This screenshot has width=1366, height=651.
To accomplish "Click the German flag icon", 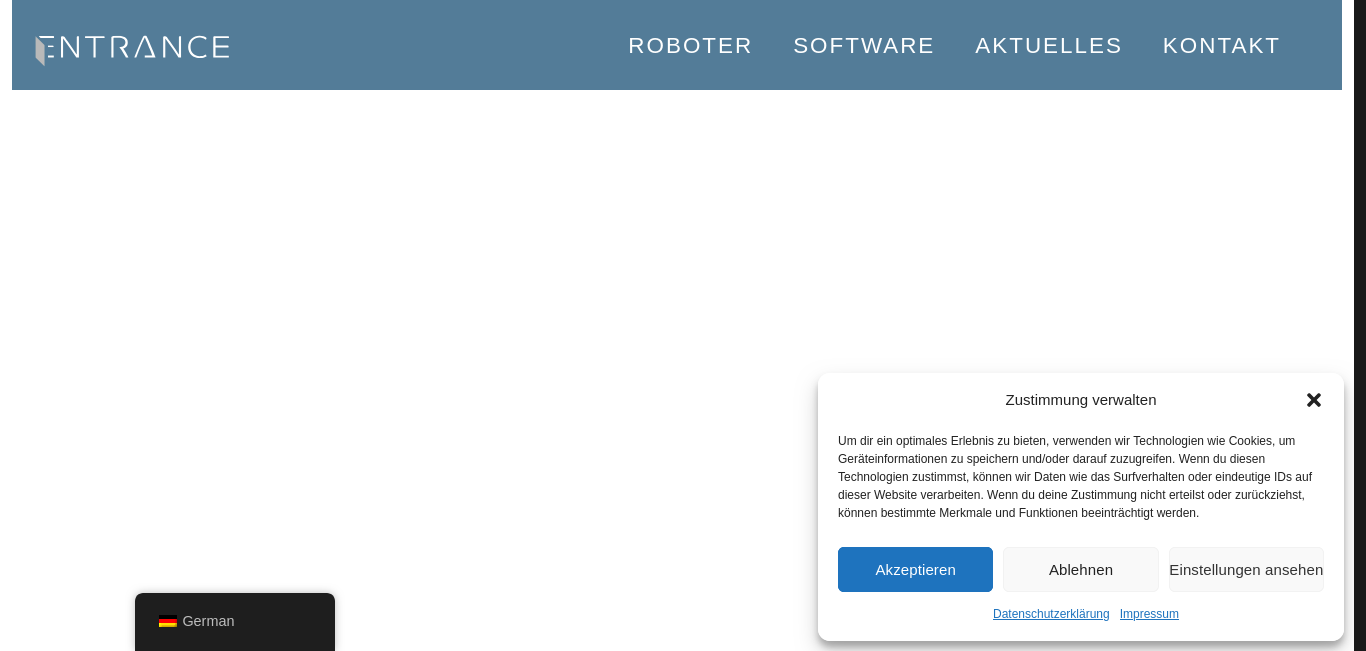I will (168, 621).
